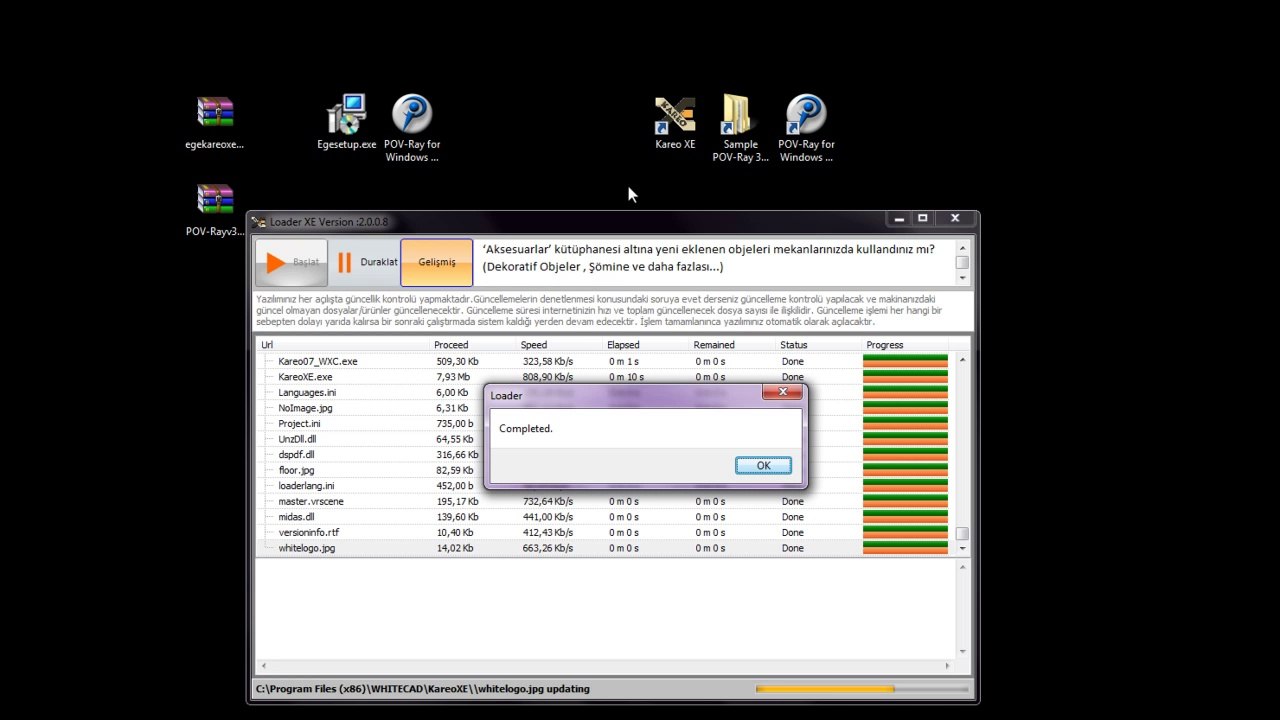This screenshot has width=1280, height=720.
Task: Select the dspdf.dll file entry
Action: 296,455
